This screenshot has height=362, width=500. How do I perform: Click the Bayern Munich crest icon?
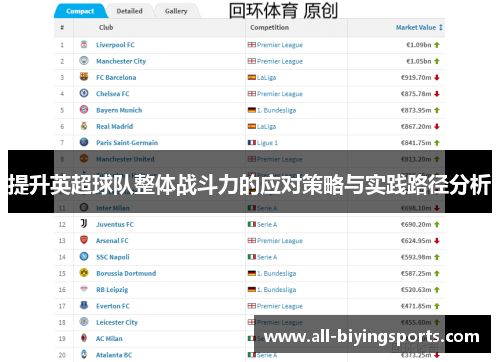84,109
